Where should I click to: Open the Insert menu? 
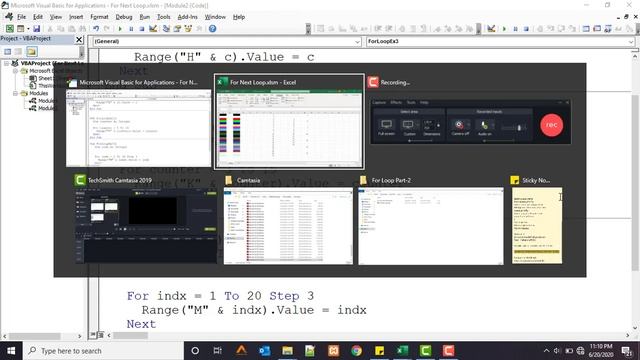(x=76, y=17)
